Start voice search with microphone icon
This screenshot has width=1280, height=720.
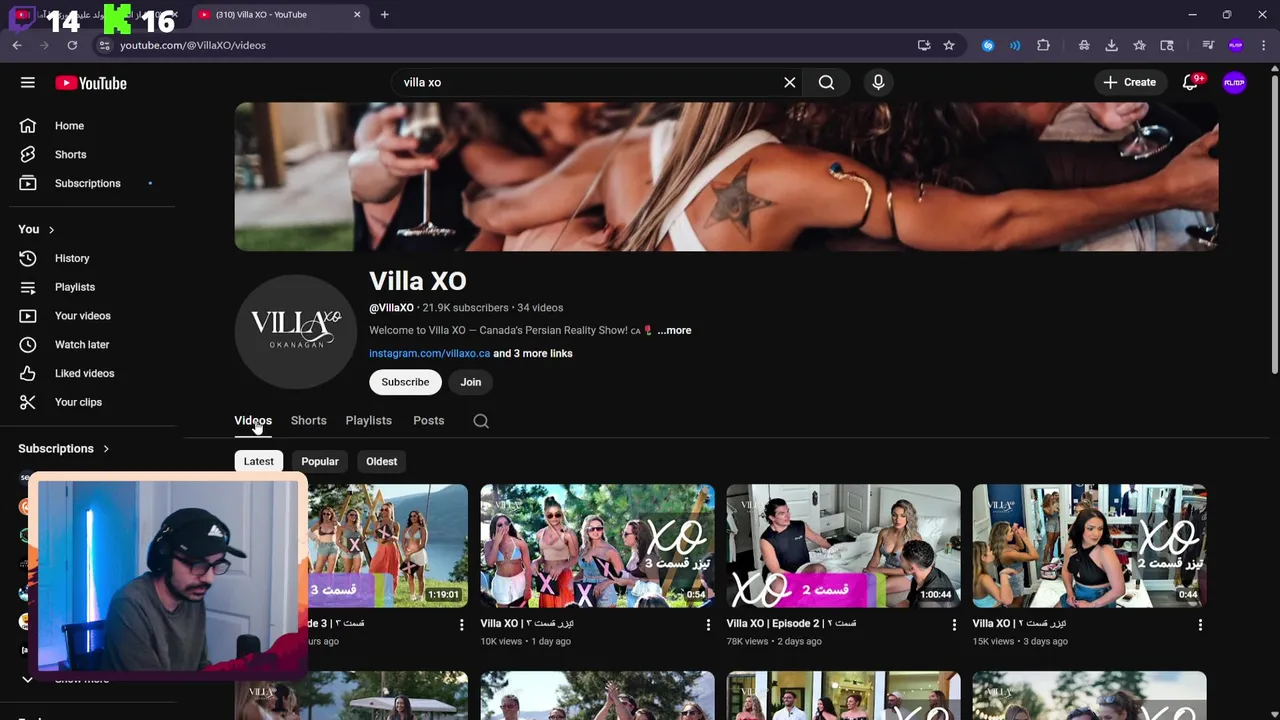click(878, 82)
